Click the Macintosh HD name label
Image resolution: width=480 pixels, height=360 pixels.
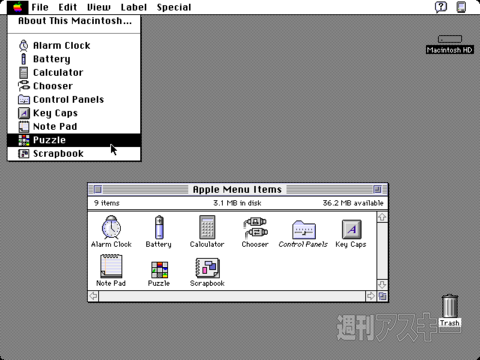[x=450, y=50]
